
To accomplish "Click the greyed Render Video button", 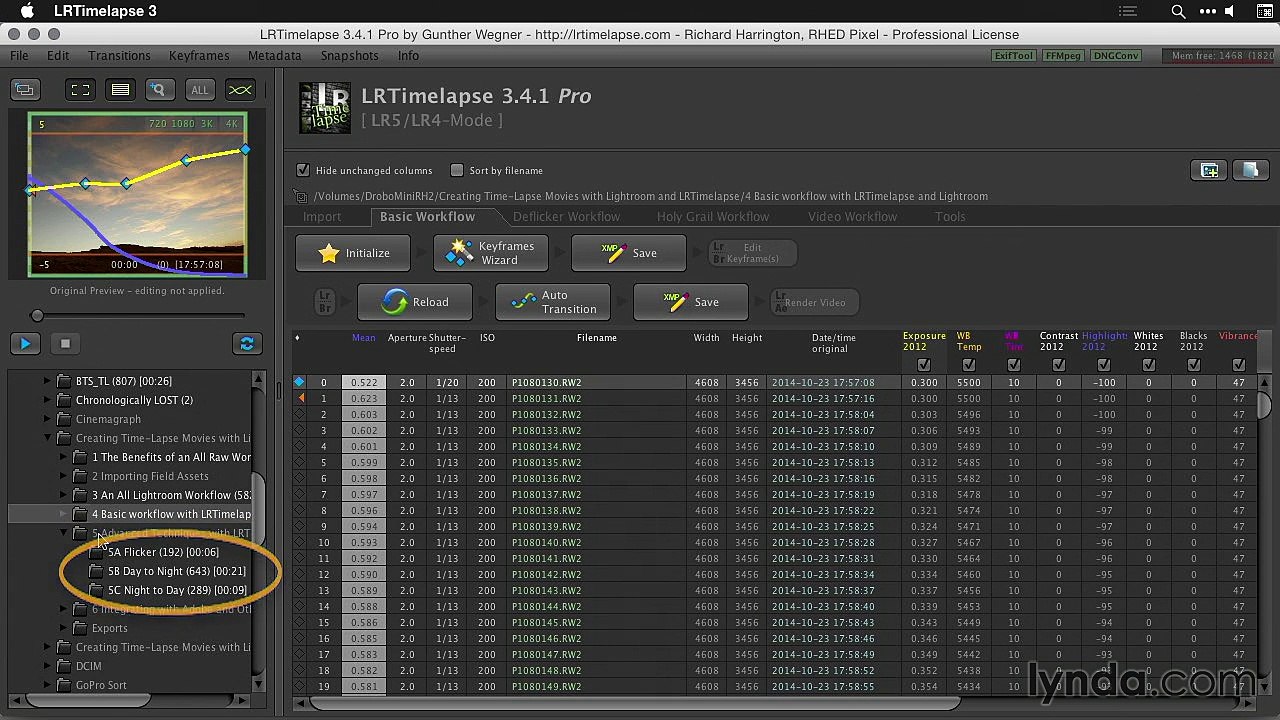I will click(814, 302).
